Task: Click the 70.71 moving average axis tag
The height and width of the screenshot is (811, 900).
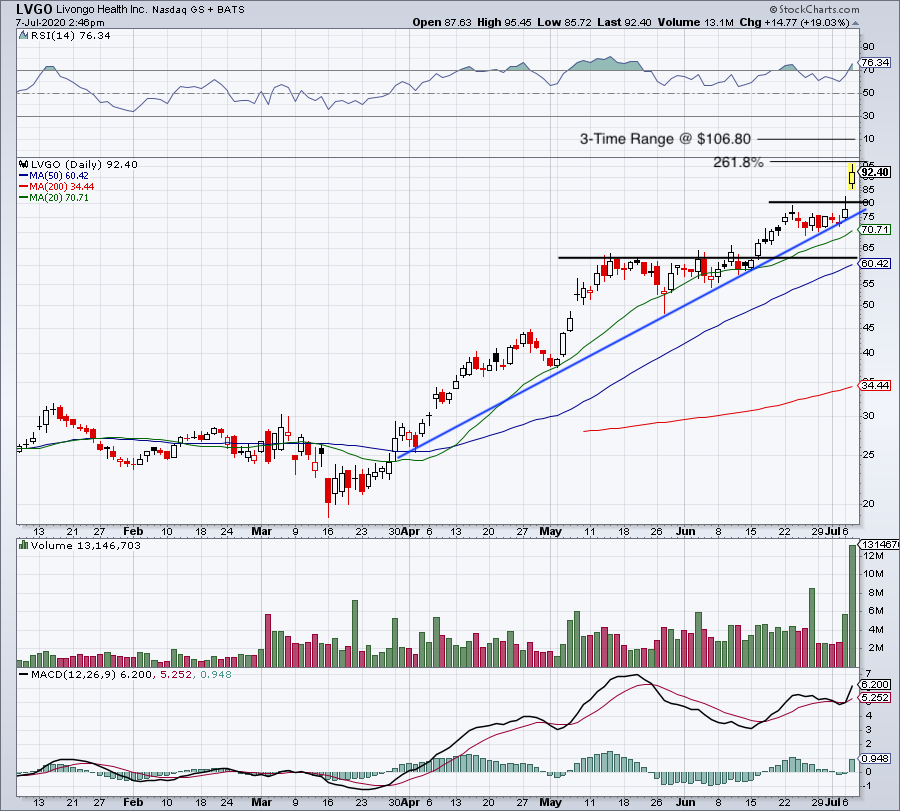Action: [x=875, y=230]
